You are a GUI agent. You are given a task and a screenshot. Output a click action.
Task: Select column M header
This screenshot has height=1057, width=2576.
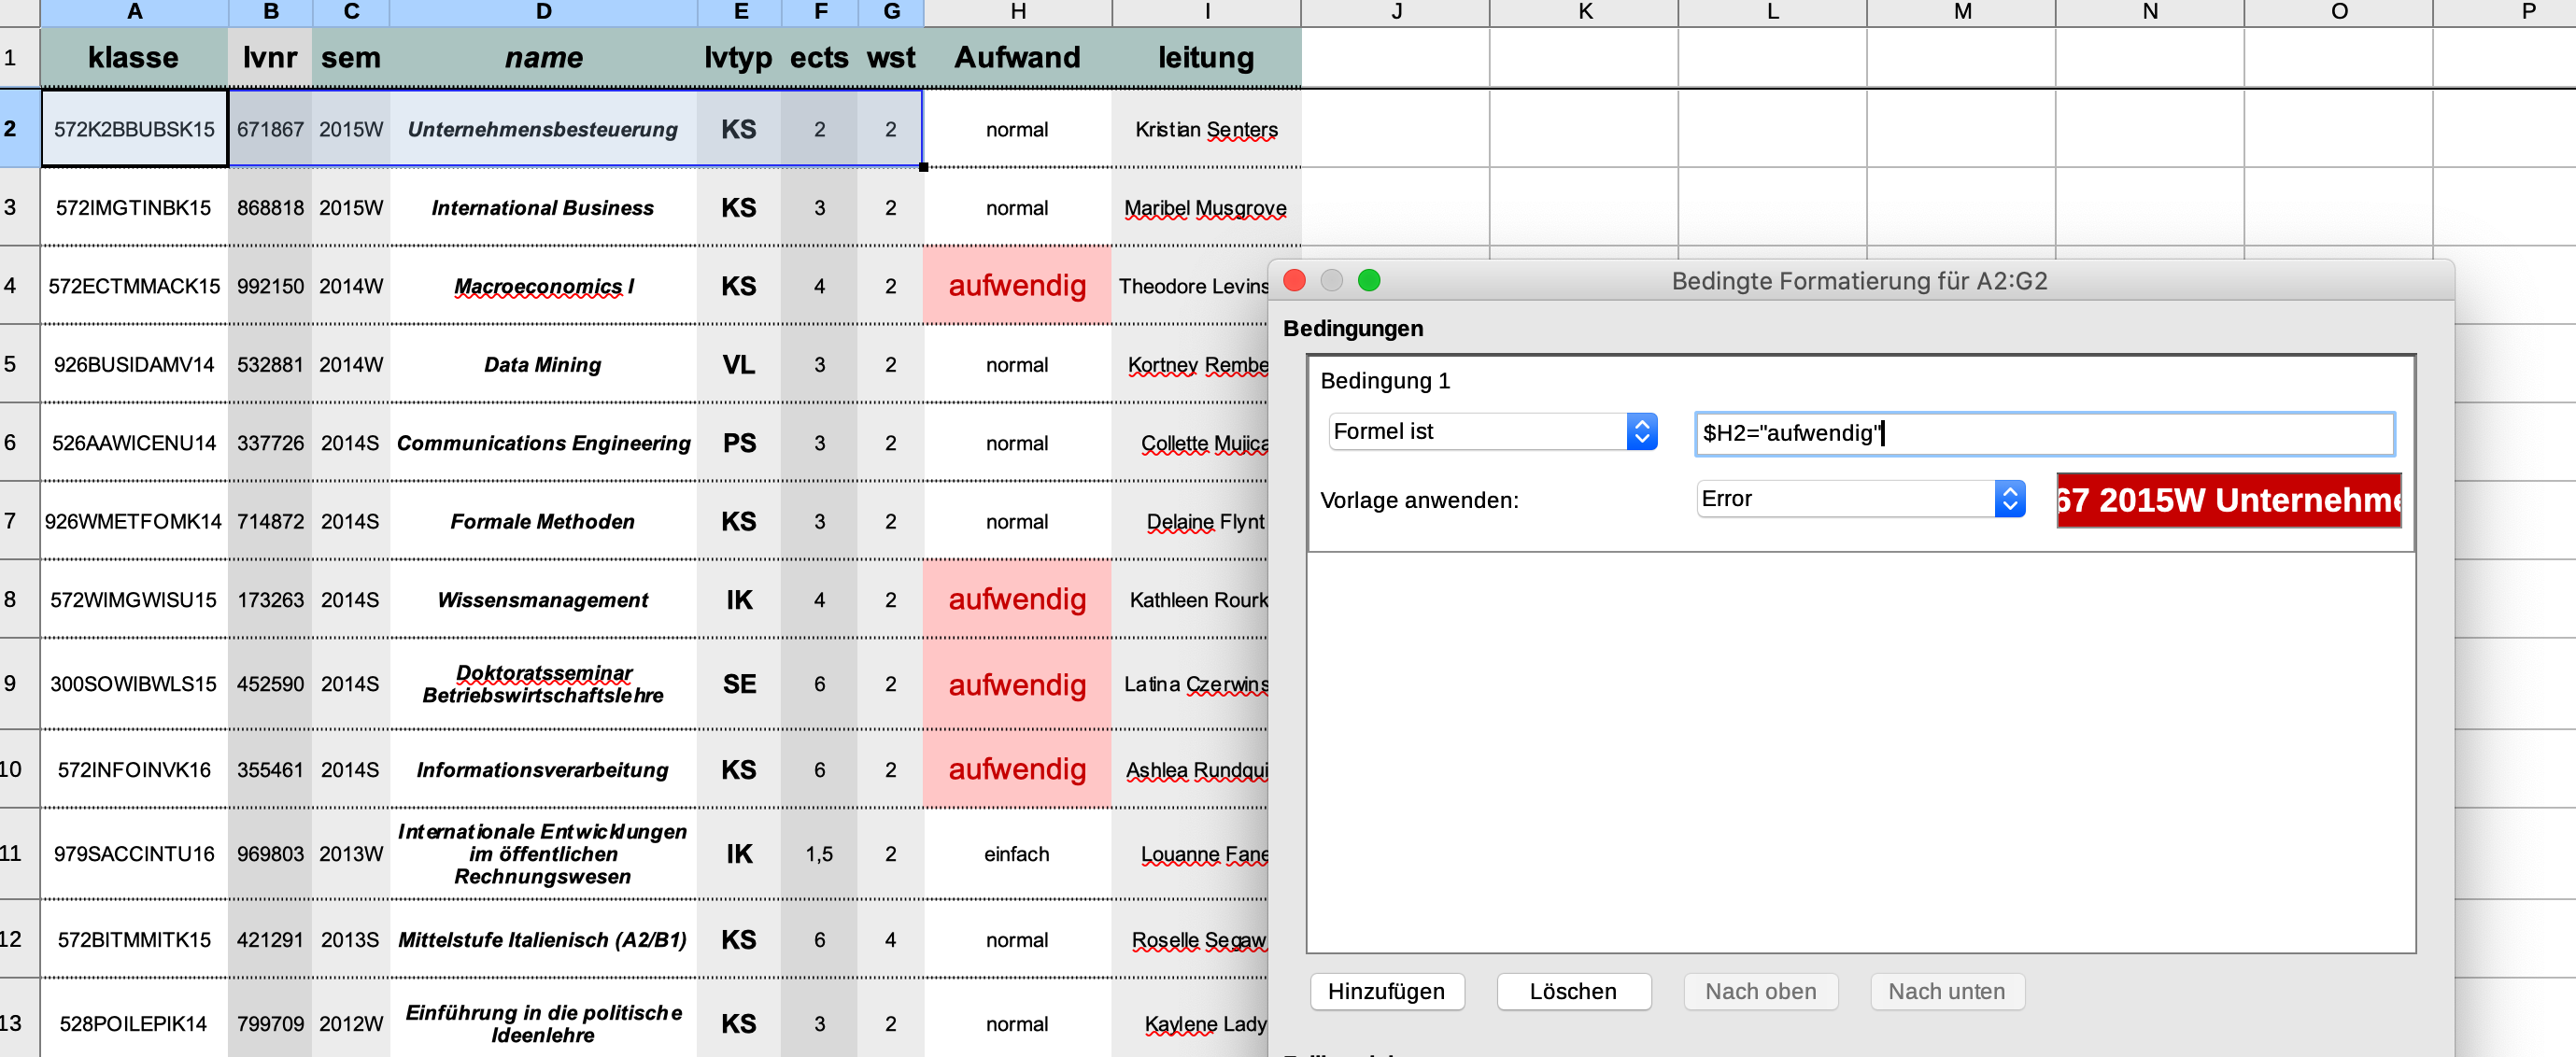pos(1961,12)
